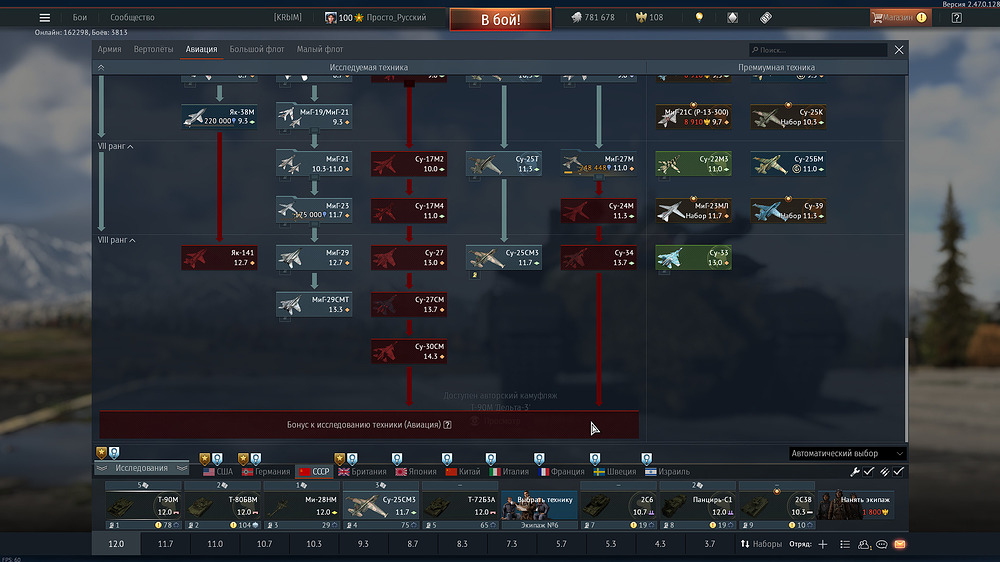Select the Су-27 aircraft card
This screenshot has height=562, width=1000.
409,258
